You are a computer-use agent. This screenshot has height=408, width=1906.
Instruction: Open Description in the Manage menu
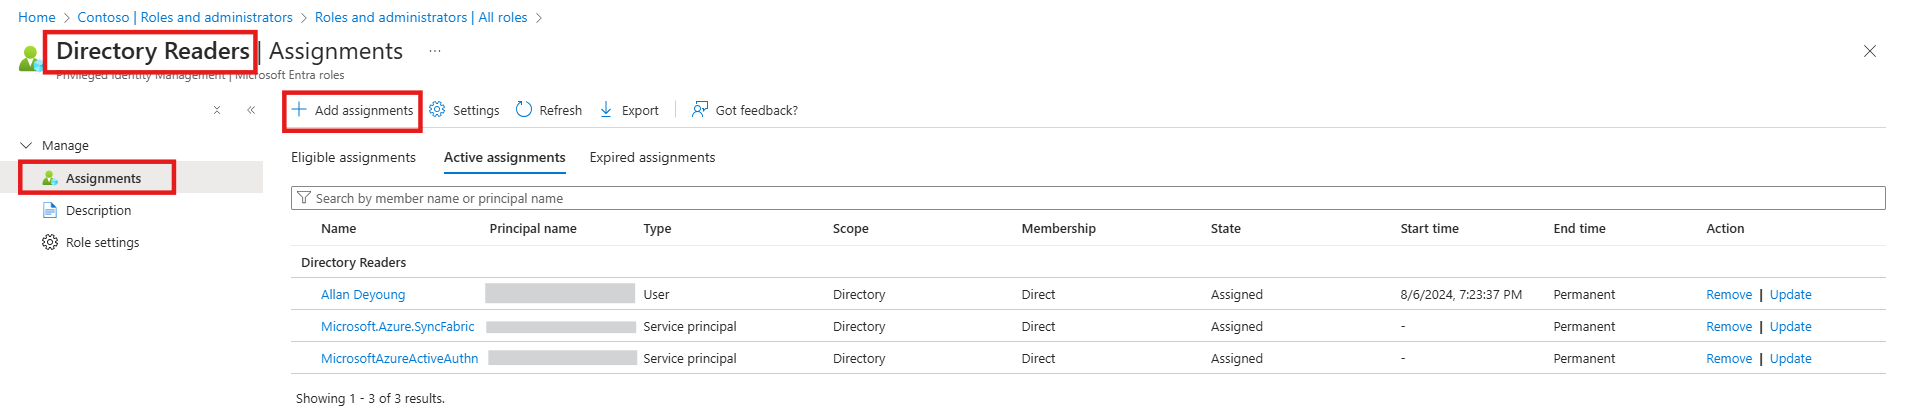[98, 211]
